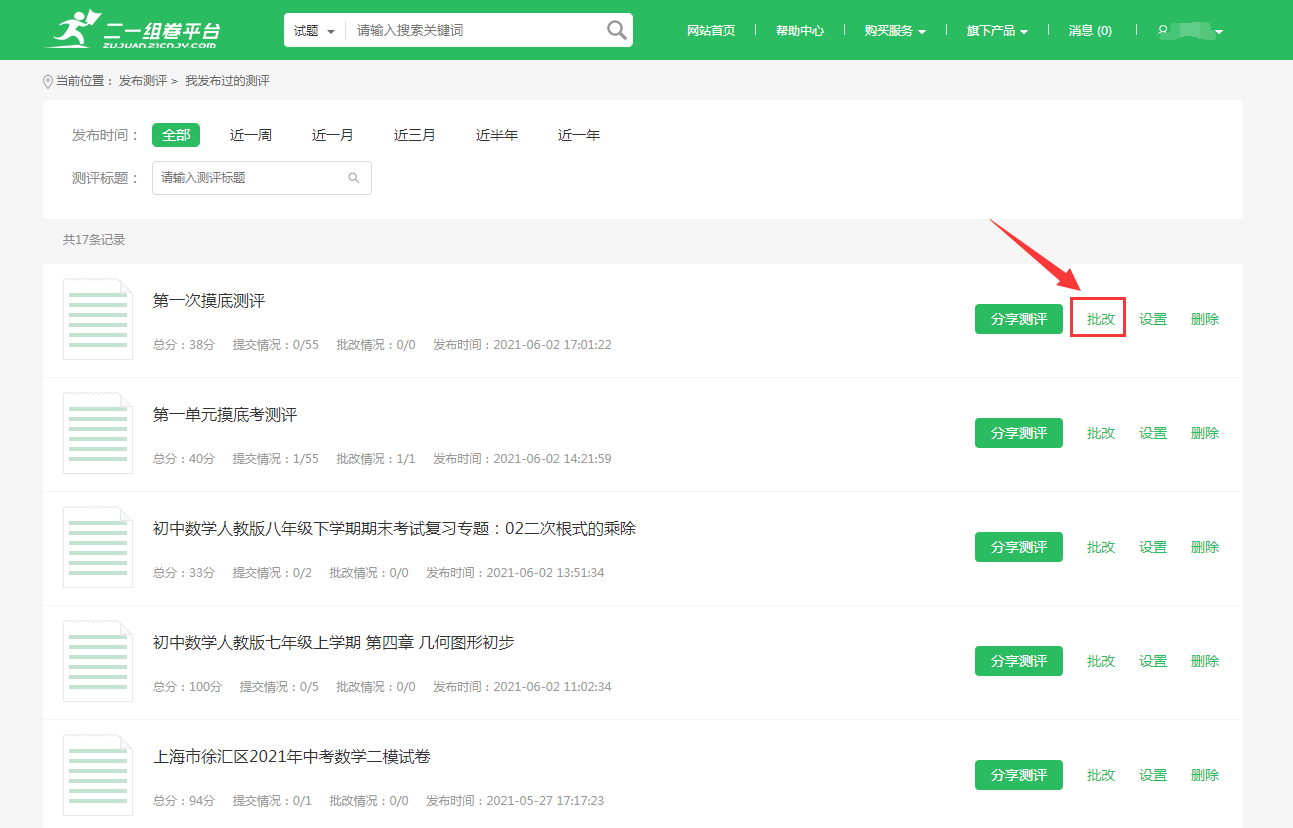This screenshot has height=828, width=1293.
Task: Click 批改 for 第一单元摸底考测评
Action: [1101, 433]
